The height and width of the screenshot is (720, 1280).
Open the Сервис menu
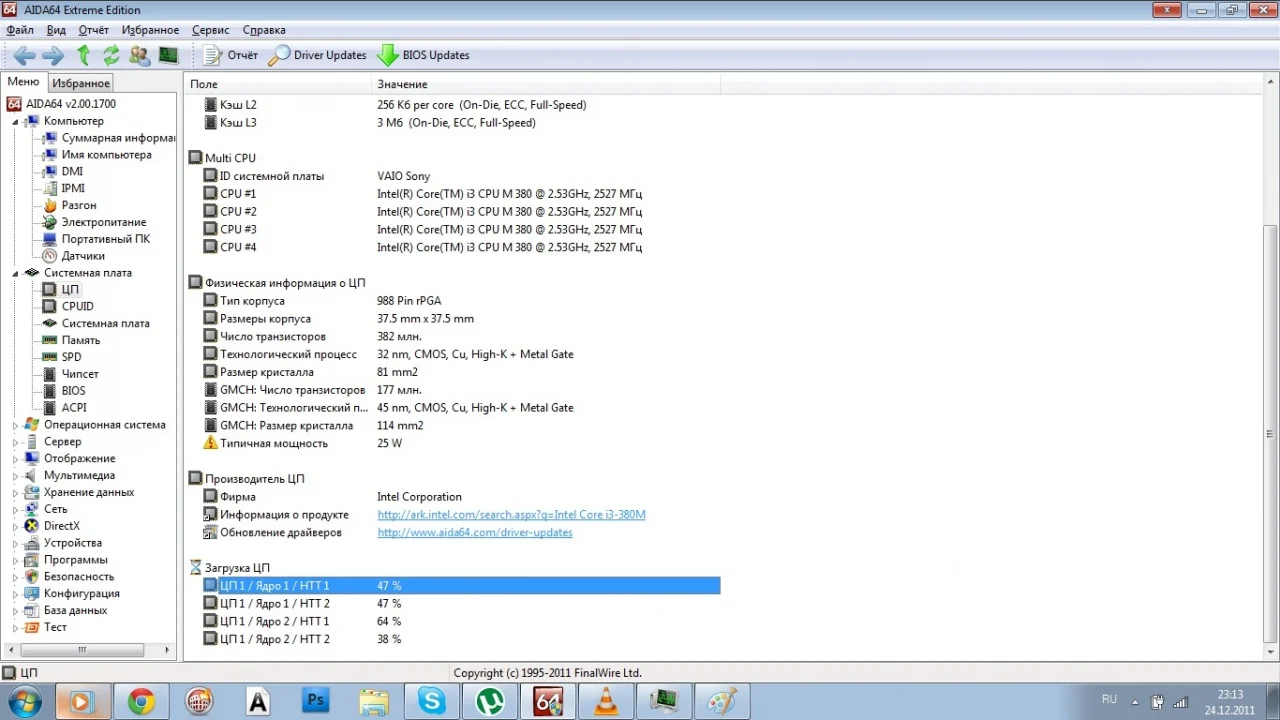coord(210,30)
